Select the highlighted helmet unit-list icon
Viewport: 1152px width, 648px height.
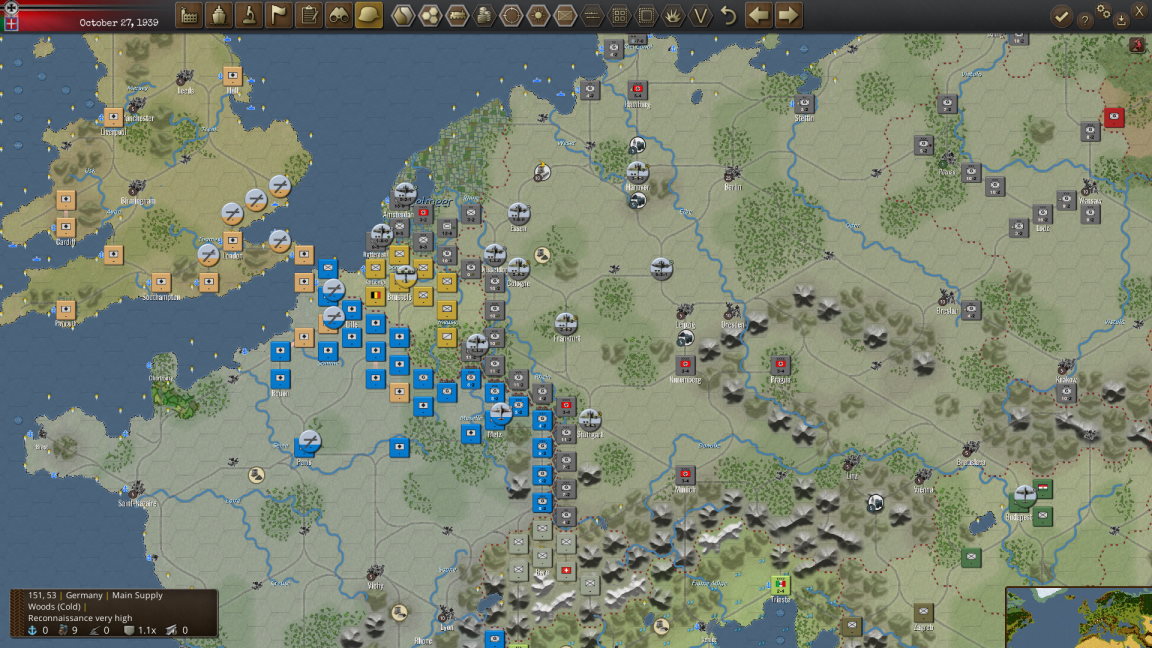pos(369,15)
